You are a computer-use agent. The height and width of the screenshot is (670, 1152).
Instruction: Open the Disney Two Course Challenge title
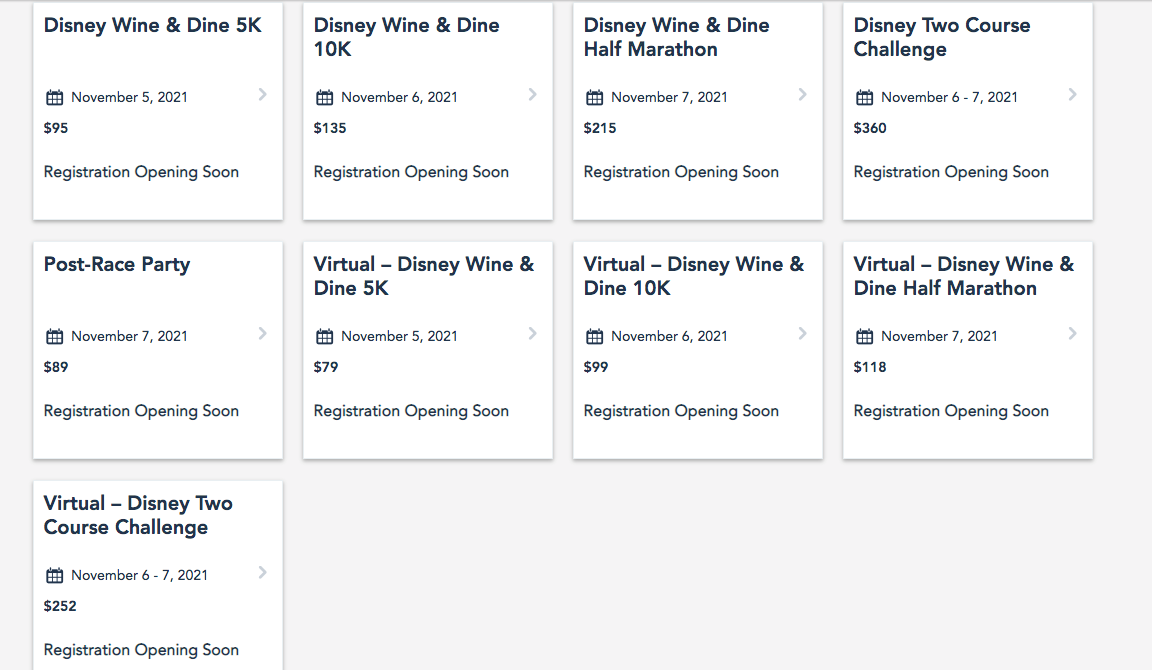pyautogui.click(x=941, y=37)
